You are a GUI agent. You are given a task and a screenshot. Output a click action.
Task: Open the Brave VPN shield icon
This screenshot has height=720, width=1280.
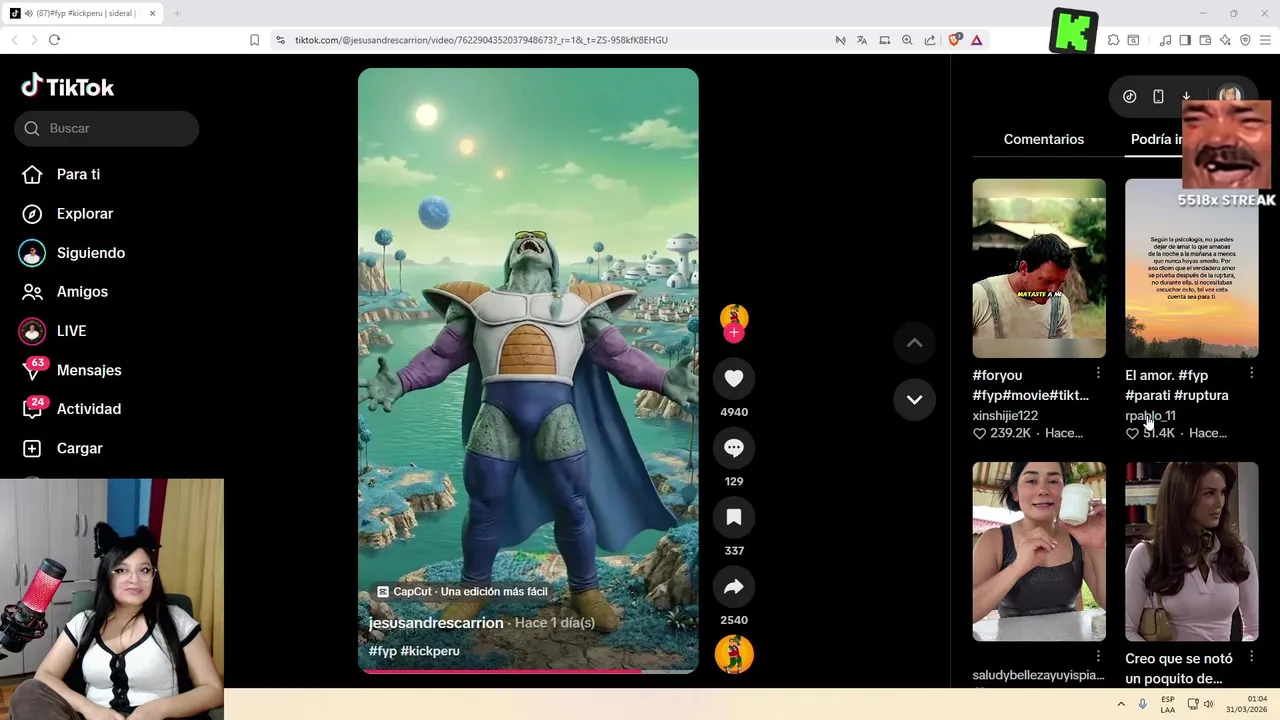(x=1245, y=40)
